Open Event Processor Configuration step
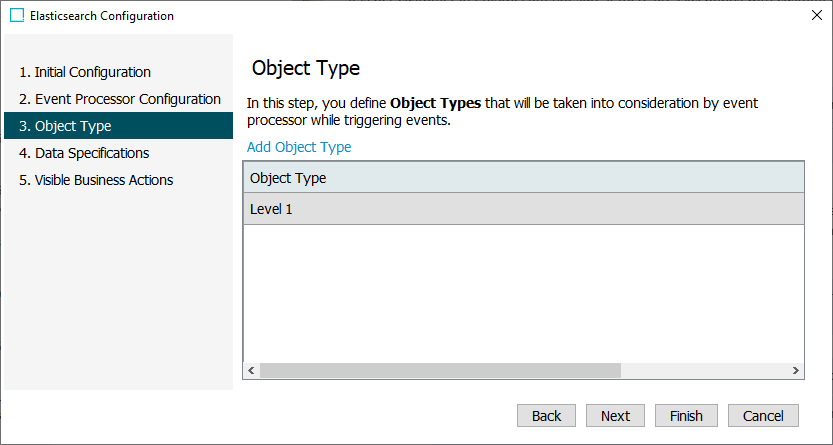The height and width of the screenshot is (445, 833). 119,99
